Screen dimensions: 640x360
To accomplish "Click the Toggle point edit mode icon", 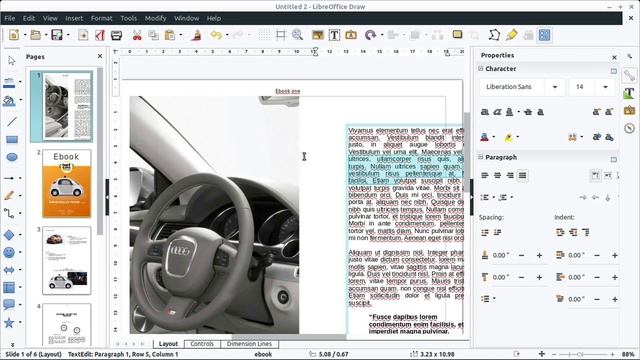I will point(494,35).
